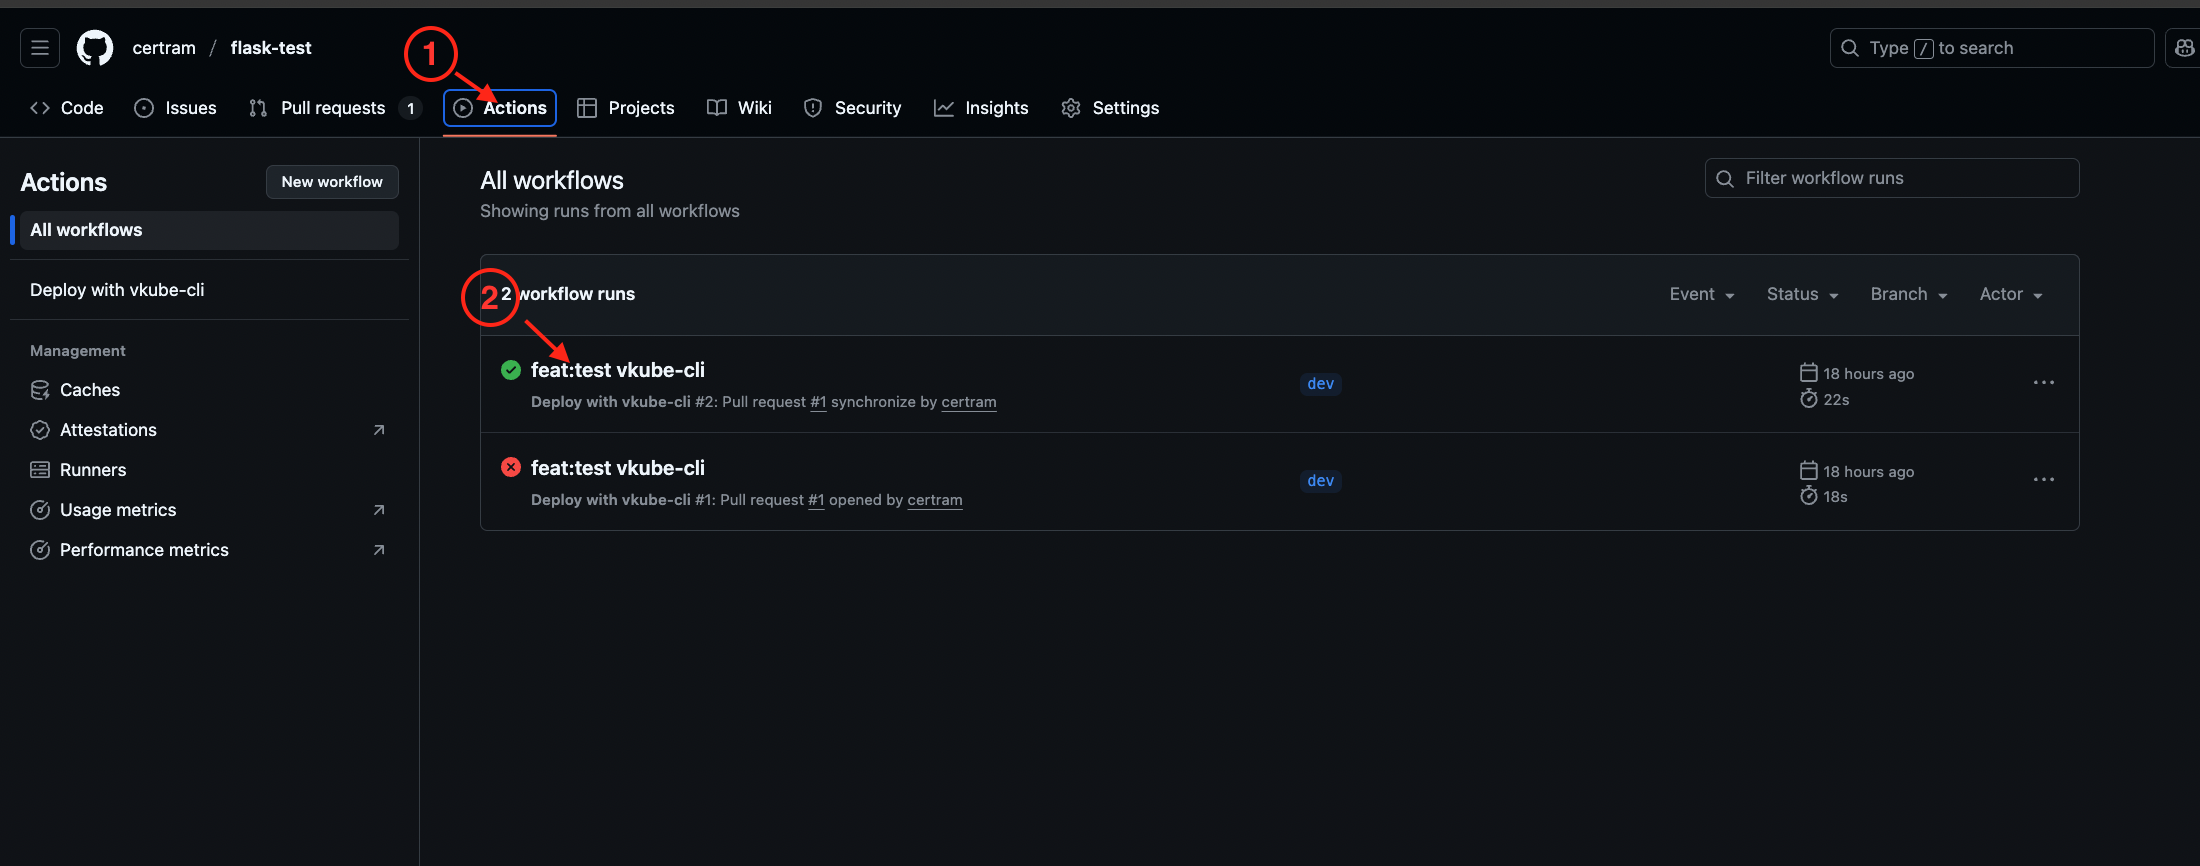Click the Attestations verified icon
This screenshot has width=2200, height=866.
[x=40, y=430]
